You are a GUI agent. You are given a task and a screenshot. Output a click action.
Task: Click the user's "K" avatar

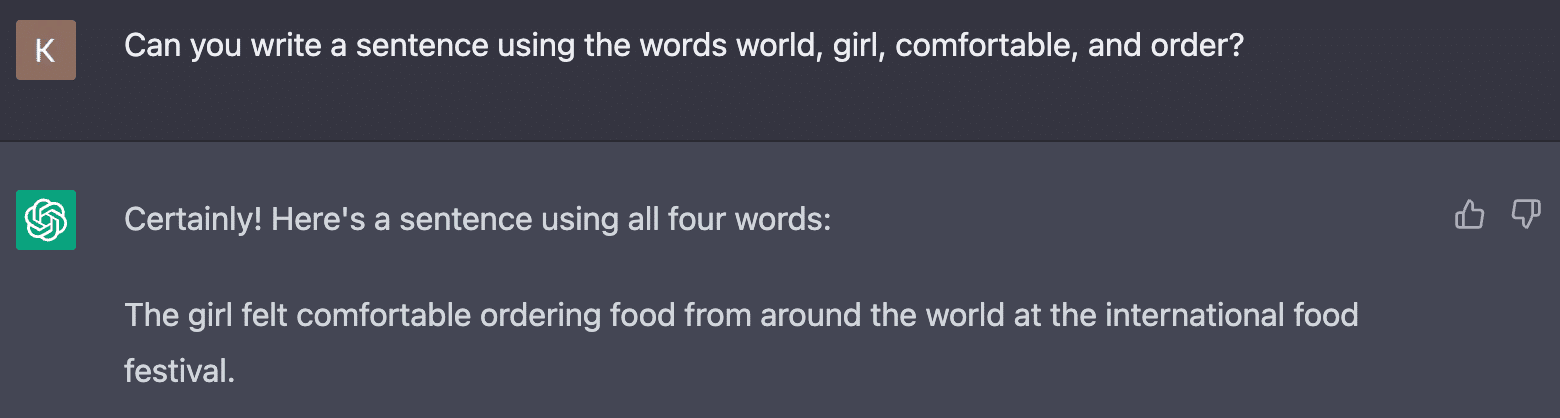[46, 50]
